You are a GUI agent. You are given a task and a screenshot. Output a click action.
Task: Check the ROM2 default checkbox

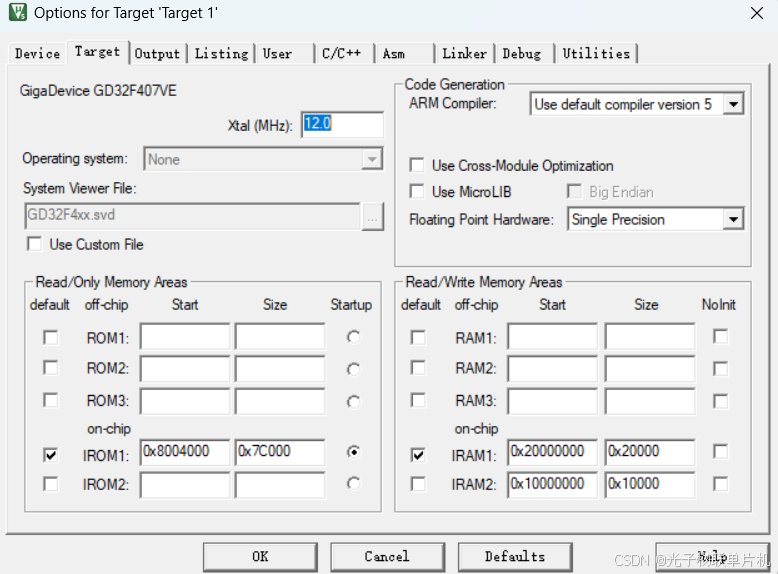click(x=51, y=368)
